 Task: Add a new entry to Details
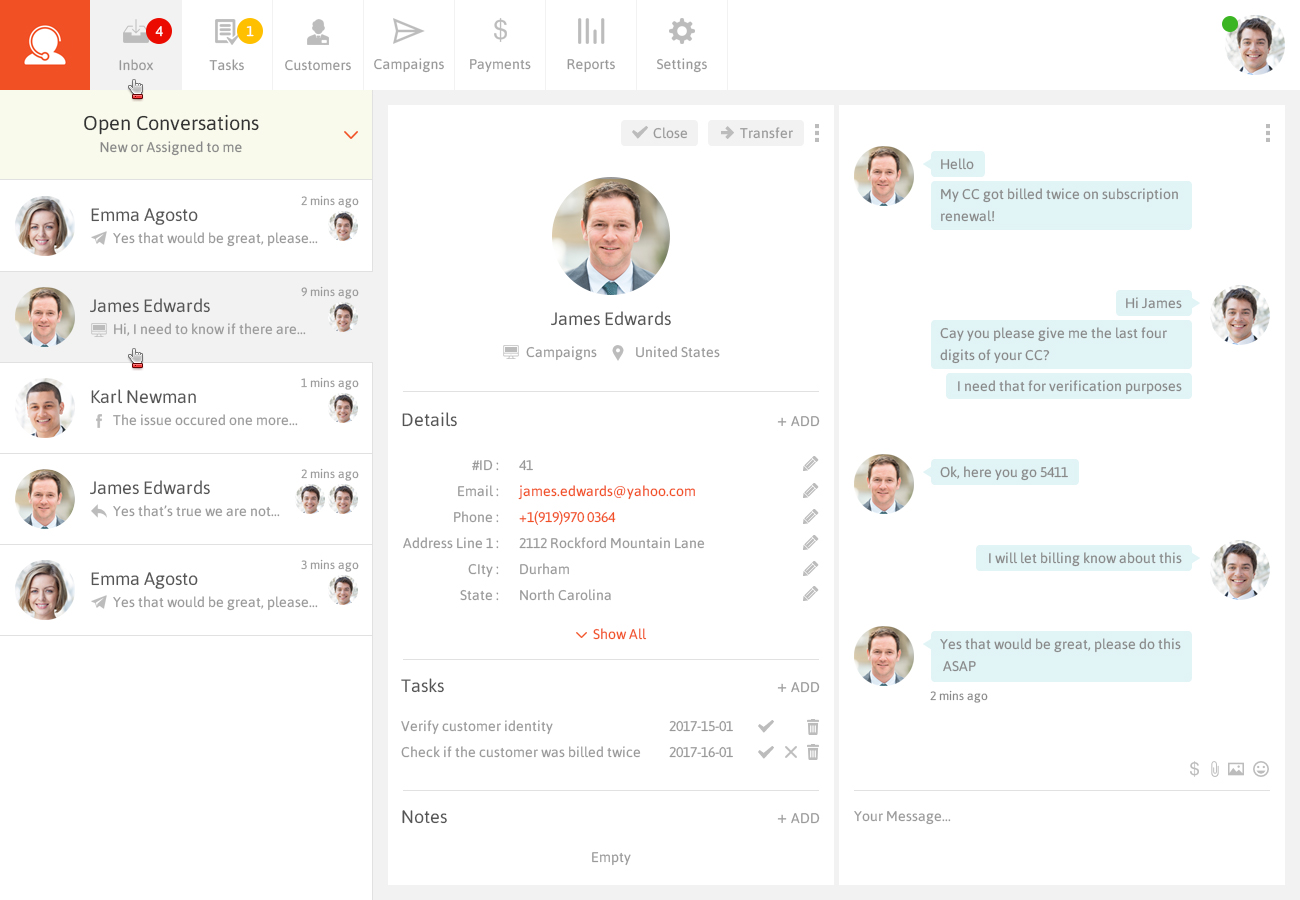click(x=798, y=422)
